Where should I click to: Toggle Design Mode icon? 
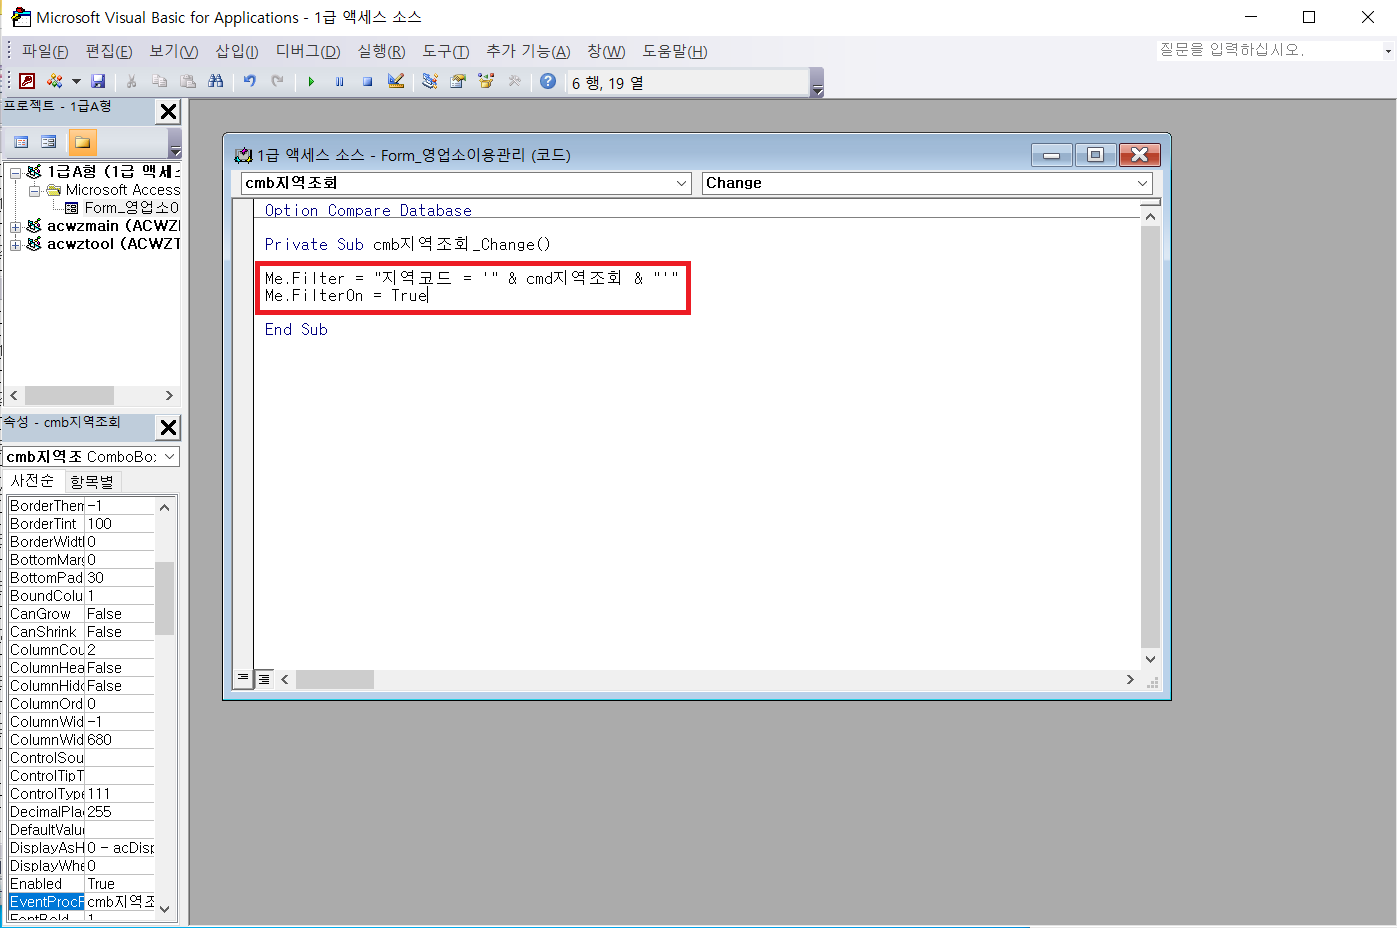pos(396,81)
